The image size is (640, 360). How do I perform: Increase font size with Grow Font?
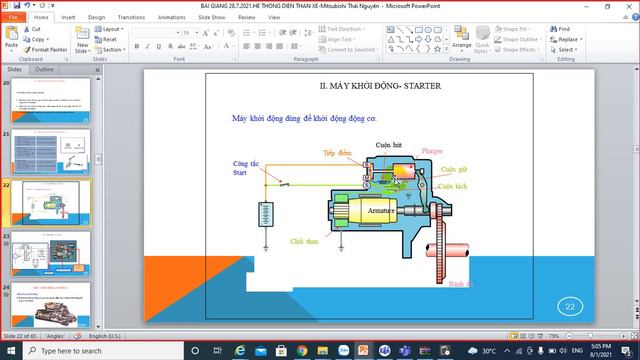pos(206,33)
